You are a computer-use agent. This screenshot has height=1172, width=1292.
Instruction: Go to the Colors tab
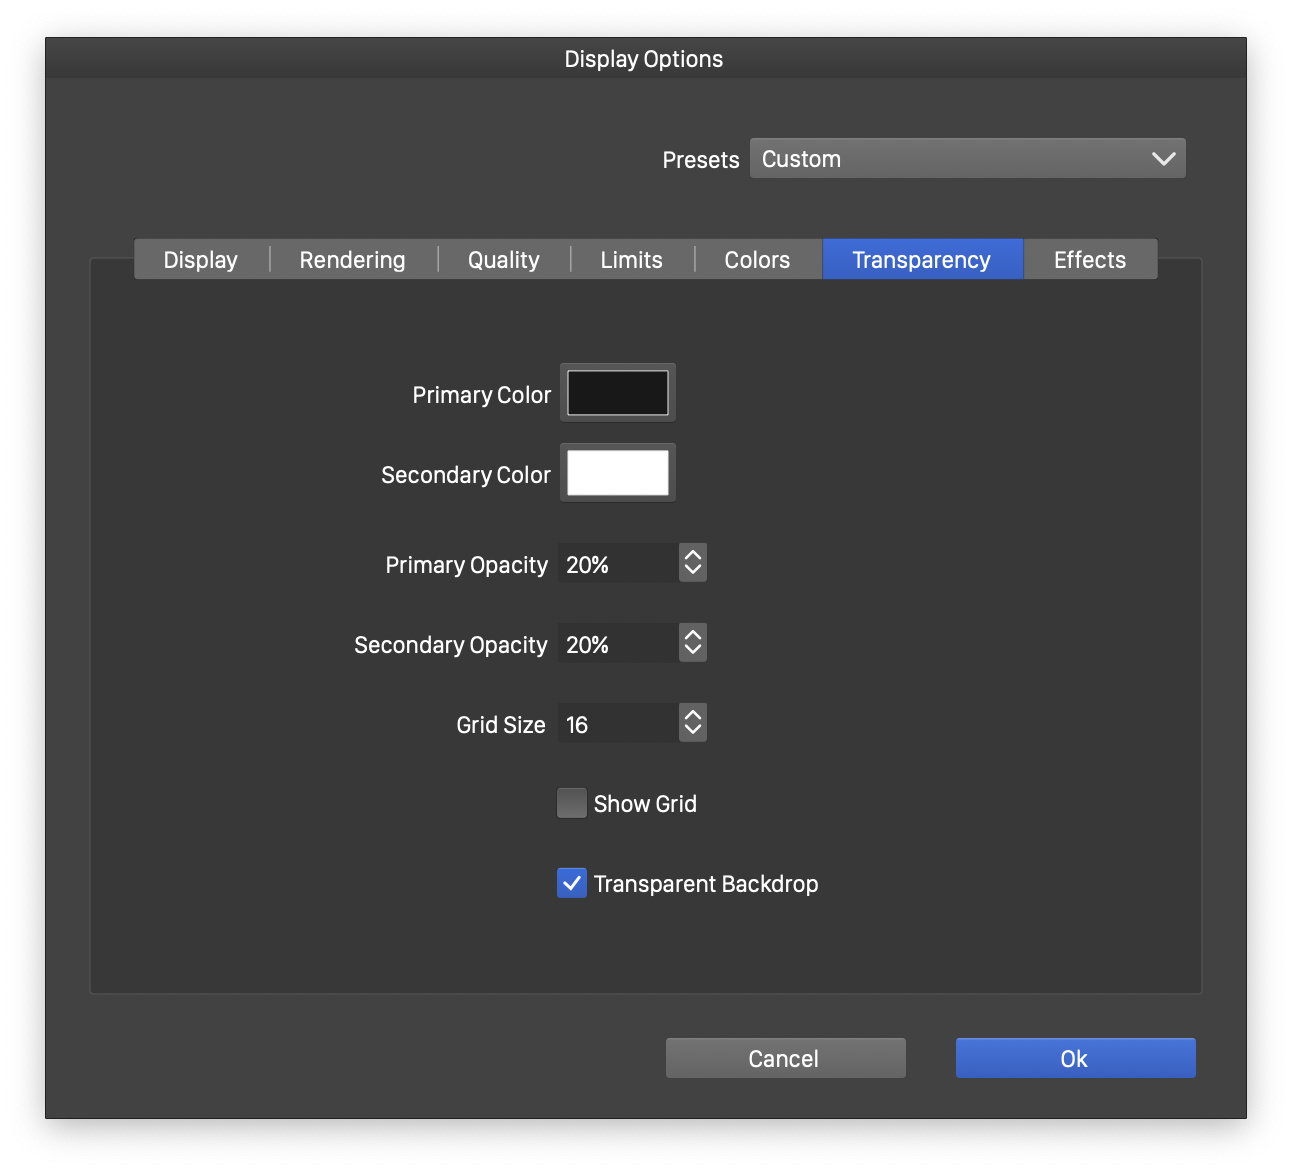tap(757, 260)
